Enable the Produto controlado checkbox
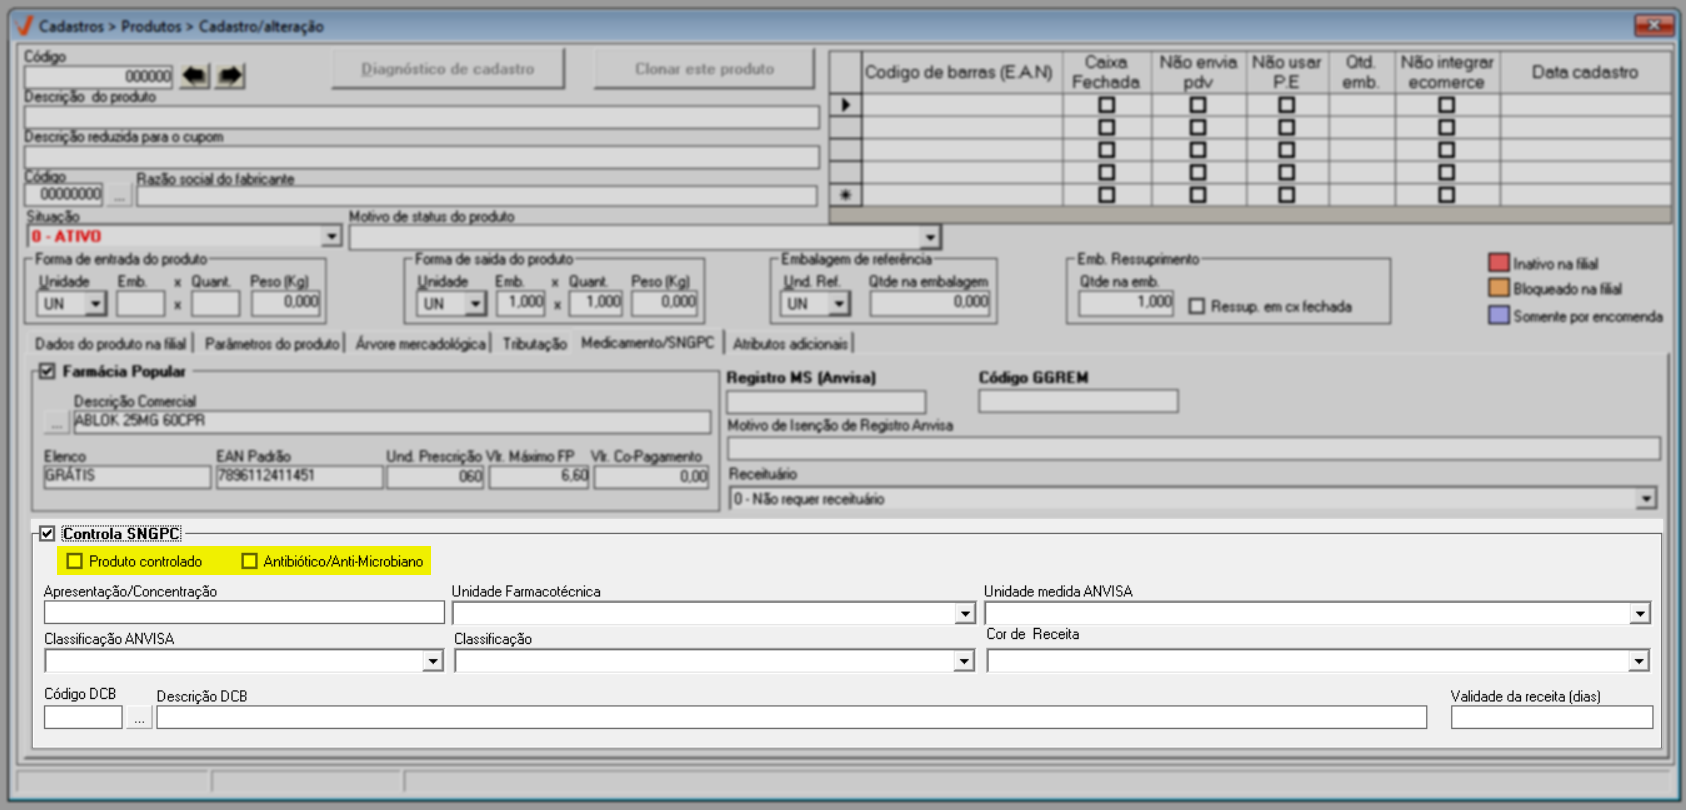The width and height of the screenshot is (1686, 810). (x=75, y=562)
